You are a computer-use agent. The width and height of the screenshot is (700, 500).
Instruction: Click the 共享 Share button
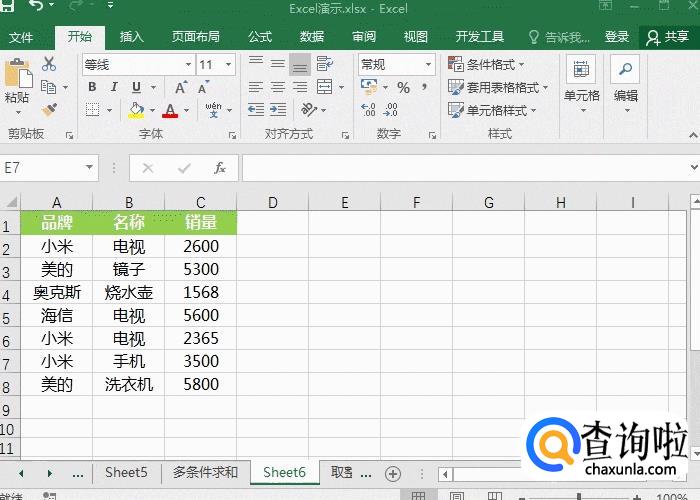(x=668, y=38)
